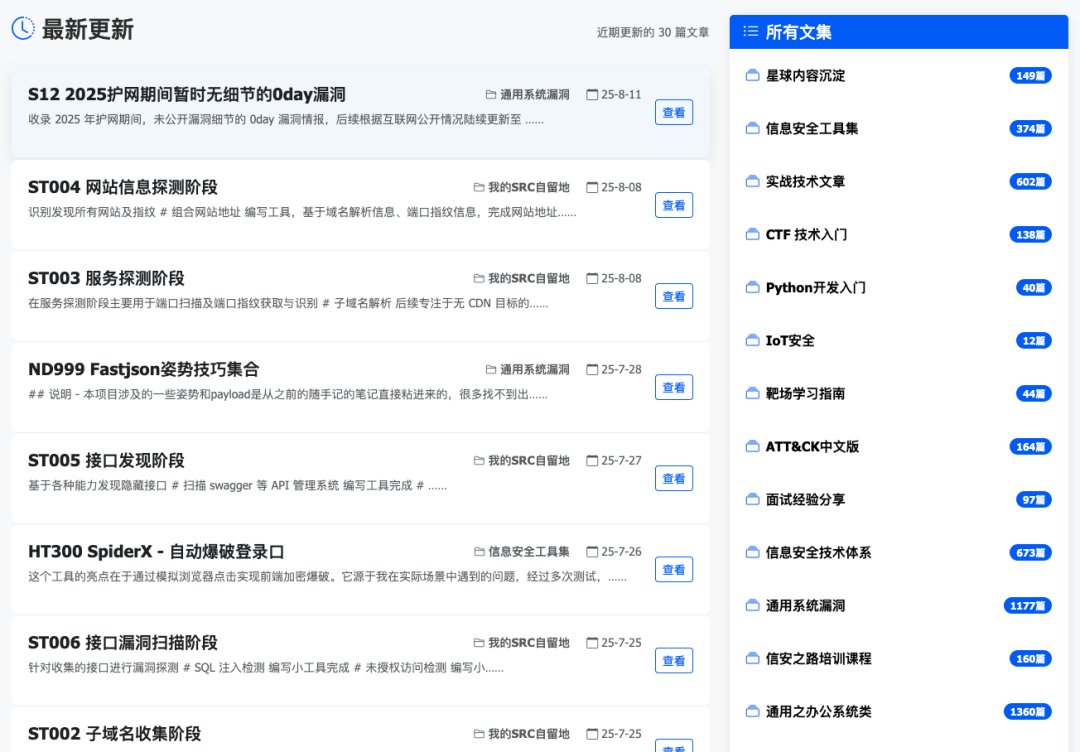Click the sidebar folder icon for 通用系统漏洞
Image resolution: width=1080 pixels, height=752 pixels.
point(753,605)
